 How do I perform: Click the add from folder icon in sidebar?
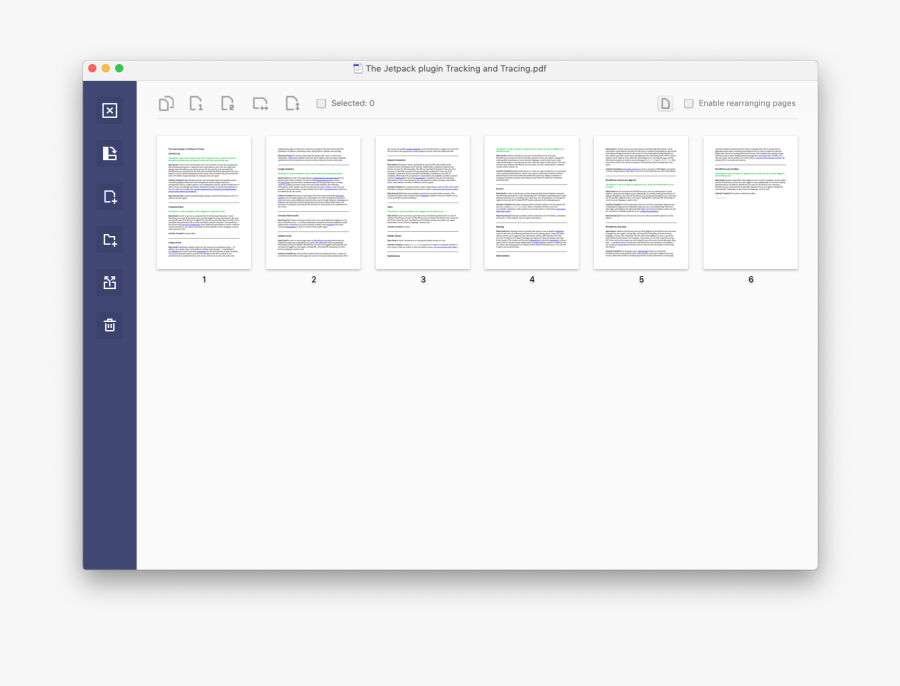(x=110, y=240)
